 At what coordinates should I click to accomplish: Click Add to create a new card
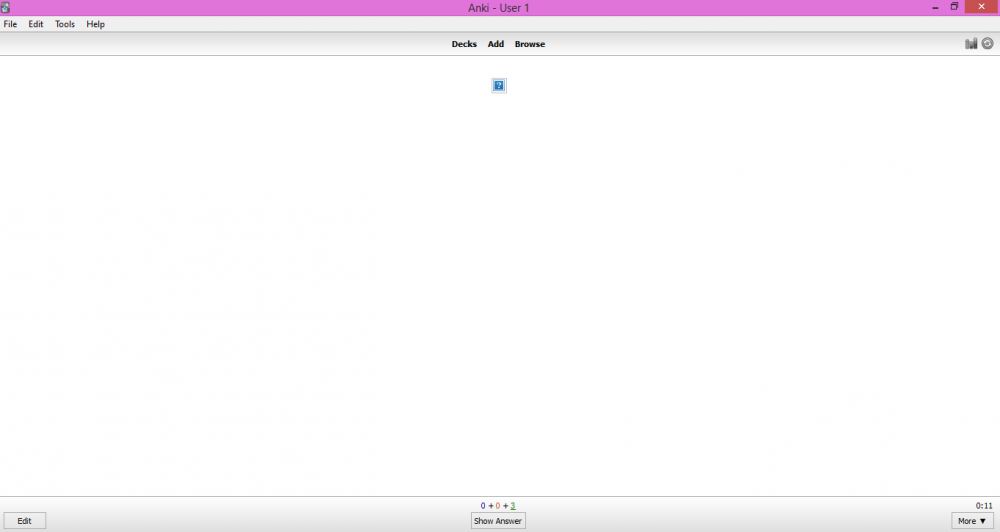[496, 44]
